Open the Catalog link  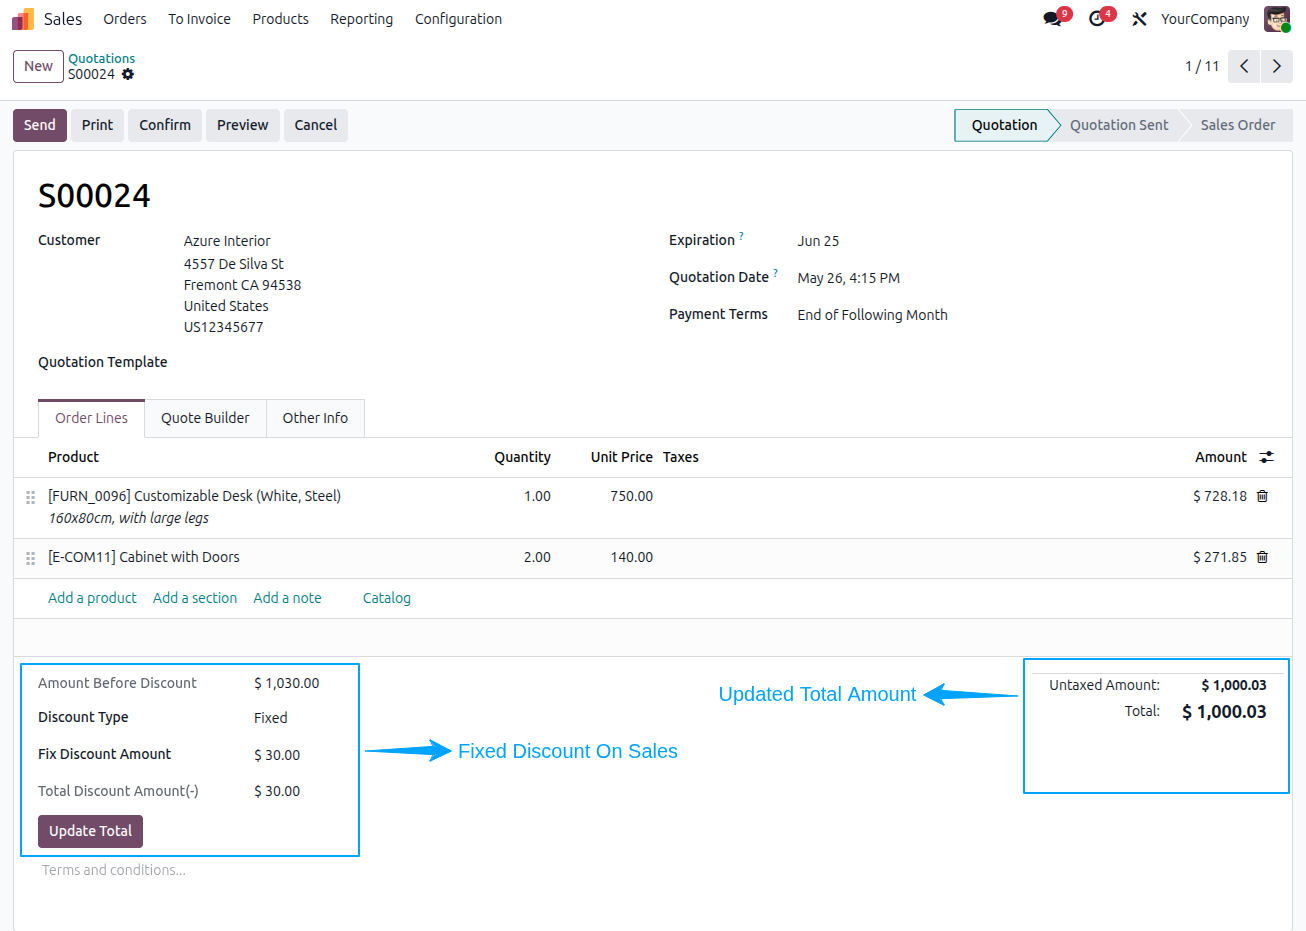tap(386, 598)
